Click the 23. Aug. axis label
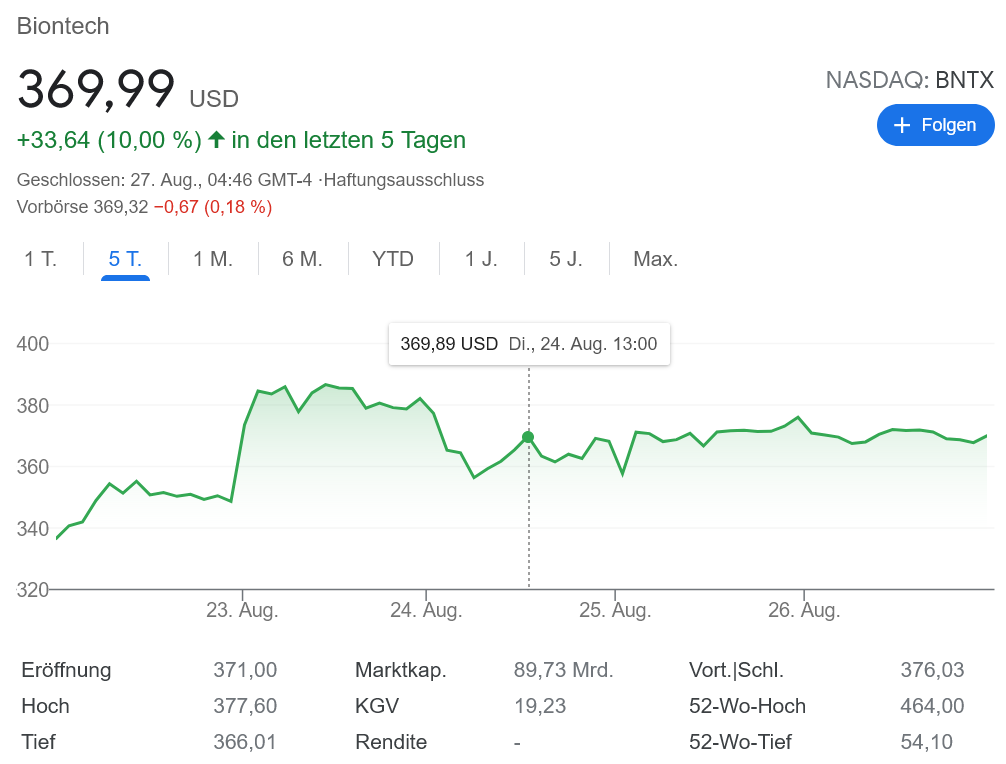Screen dimensions: 1006x764 (242, 610)
